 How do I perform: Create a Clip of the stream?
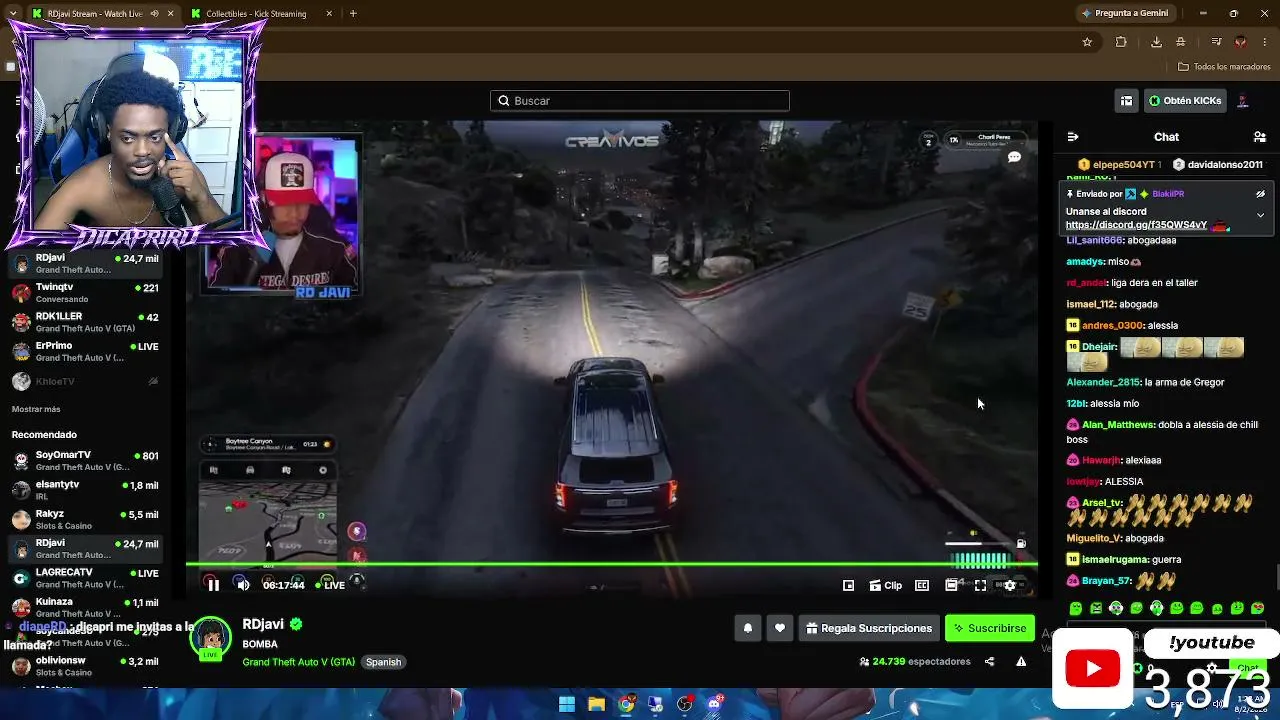click(885, 585)
